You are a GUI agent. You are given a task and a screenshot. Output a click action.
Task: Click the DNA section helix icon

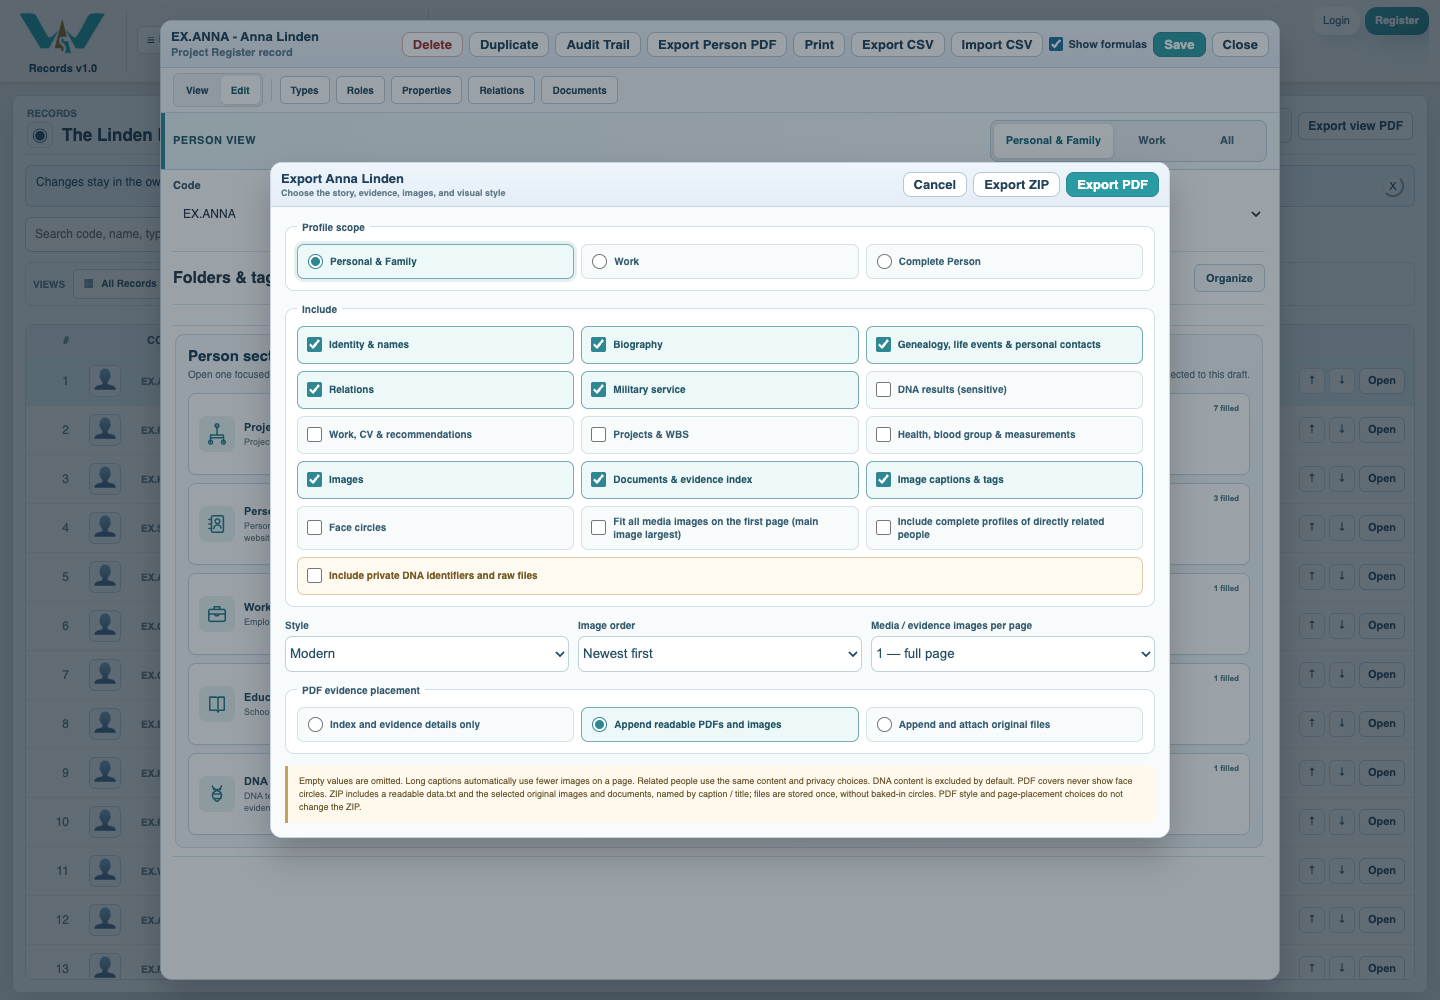[x=217, y=794]
